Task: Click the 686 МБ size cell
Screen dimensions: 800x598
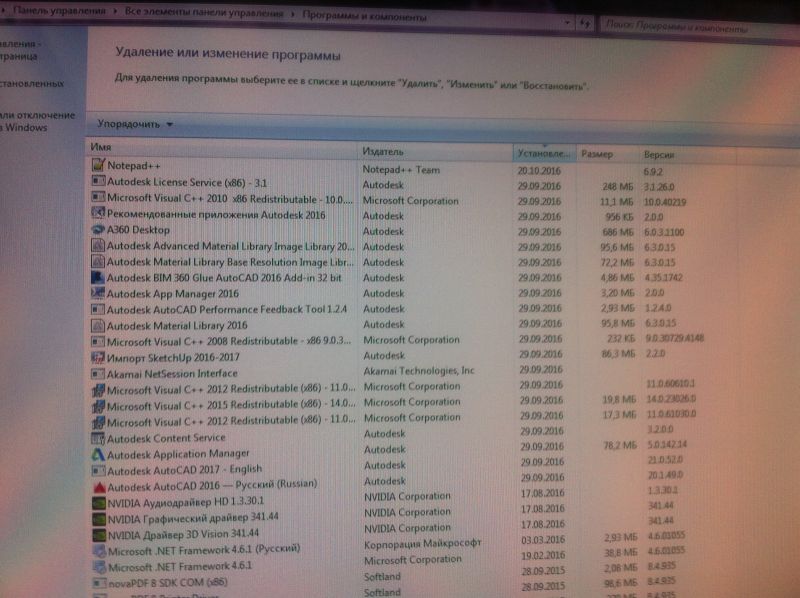Action: tap(618, 232)
